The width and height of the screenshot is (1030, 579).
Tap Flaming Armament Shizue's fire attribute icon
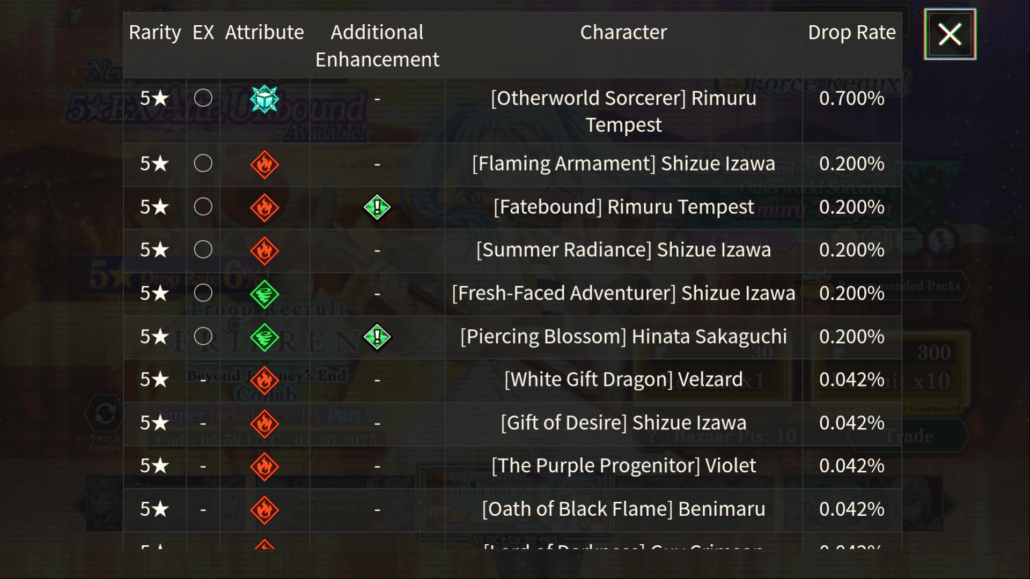tap(264, 164)
